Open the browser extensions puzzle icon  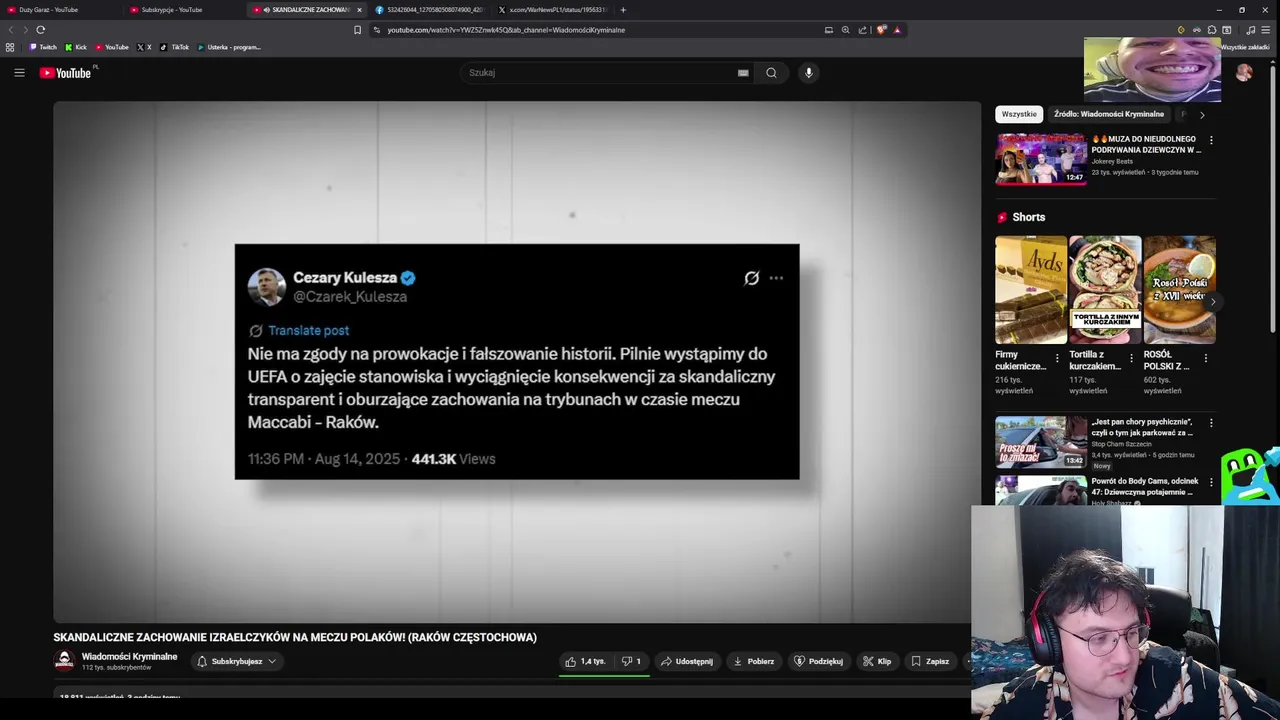click(1212, 30)
